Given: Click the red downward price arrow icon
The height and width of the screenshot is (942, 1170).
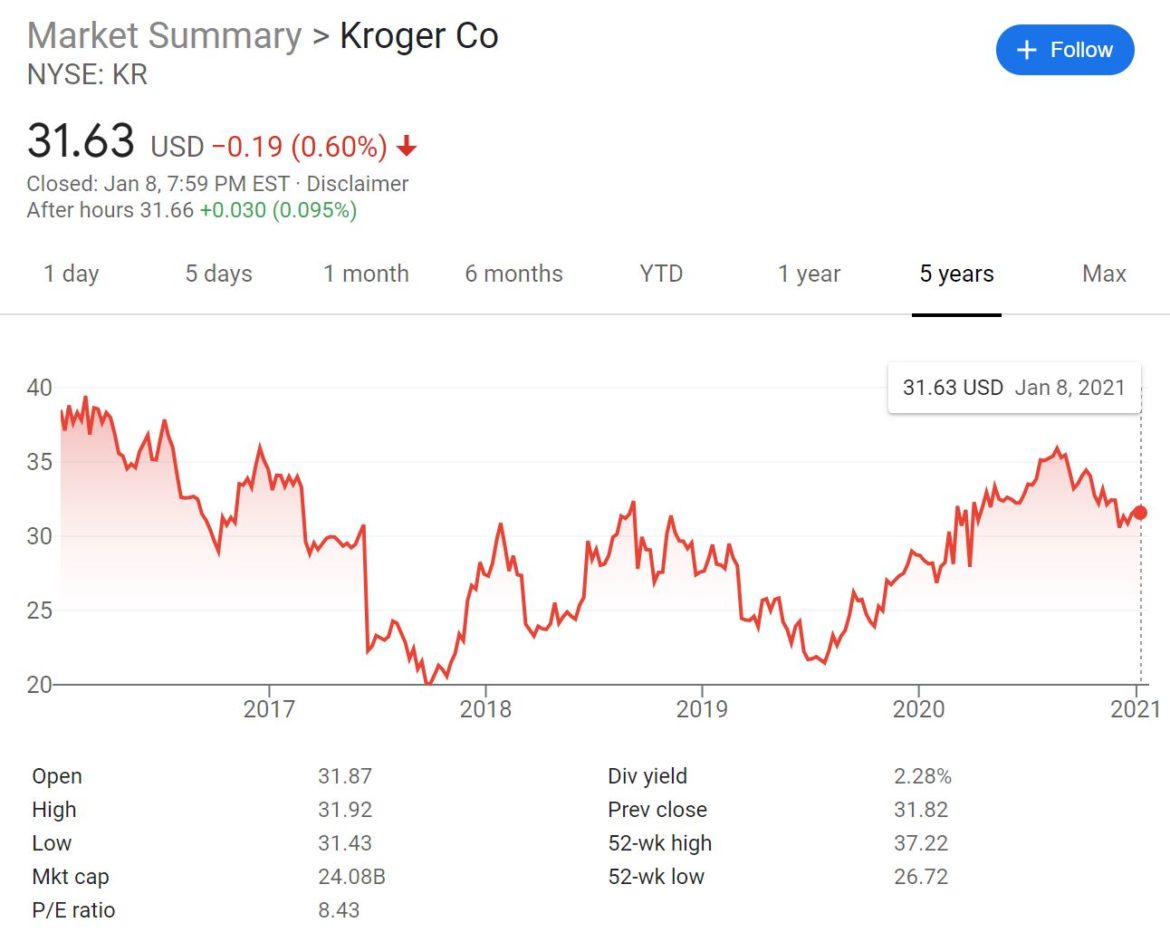Looking at the screenshot, I should pyautogui.click(x=405, y=146).
